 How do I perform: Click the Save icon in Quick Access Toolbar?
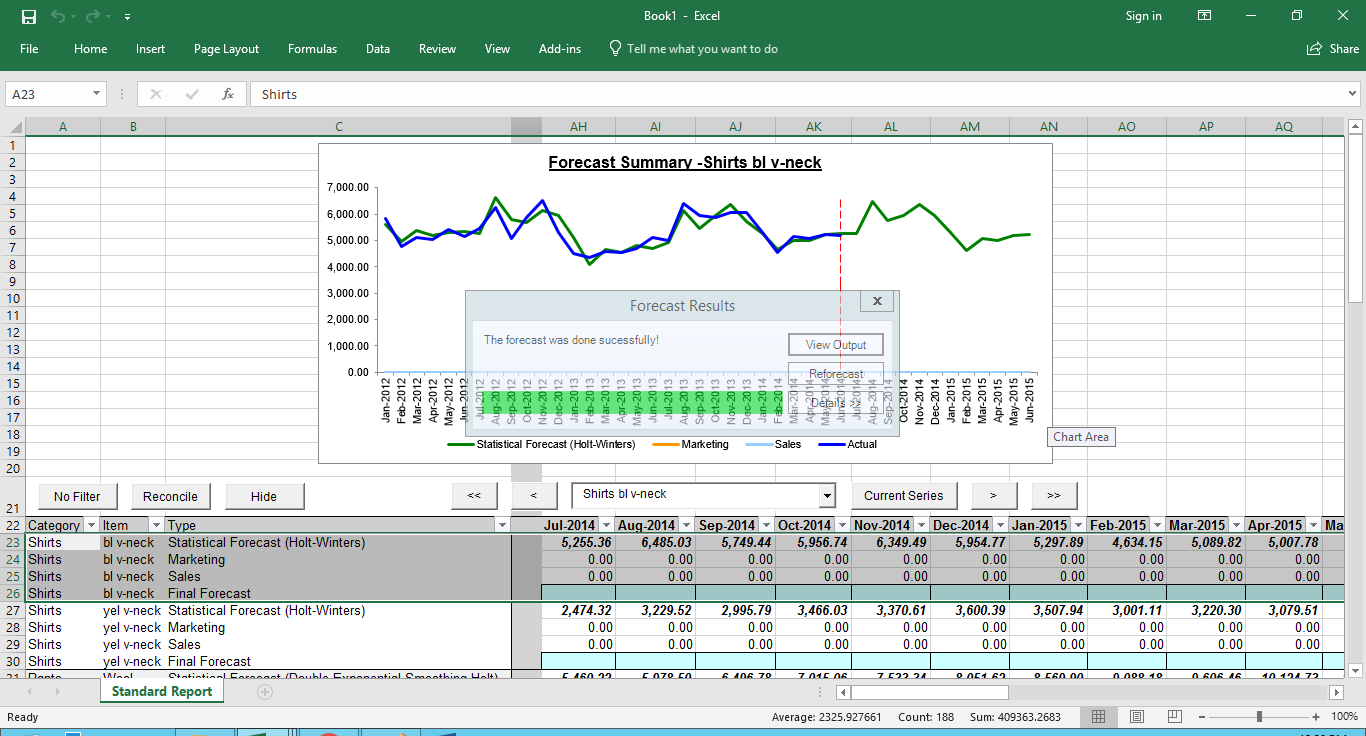(27, 16)
